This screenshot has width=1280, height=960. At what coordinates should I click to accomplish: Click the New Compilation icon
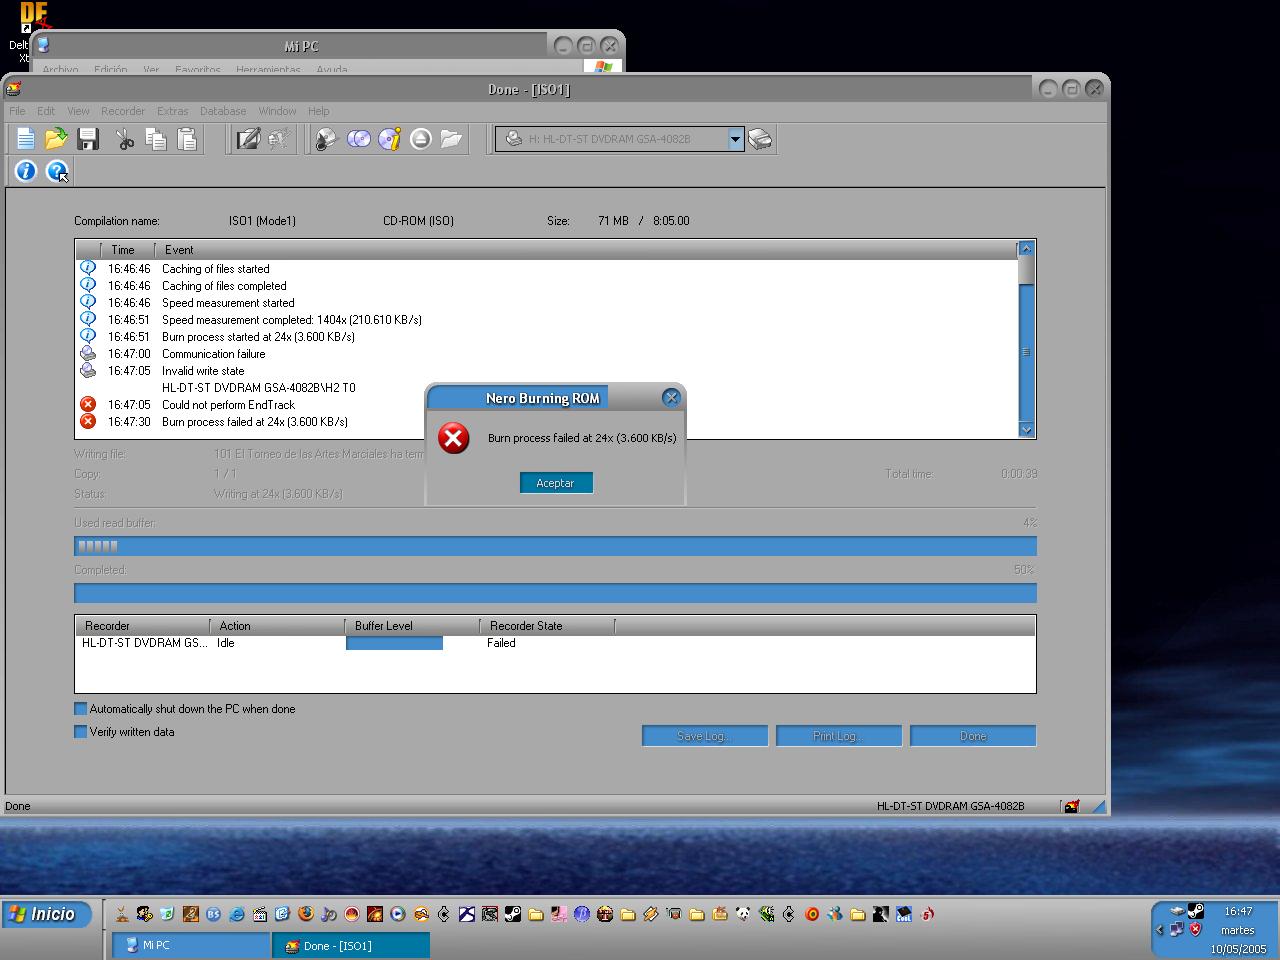[25, 139]
